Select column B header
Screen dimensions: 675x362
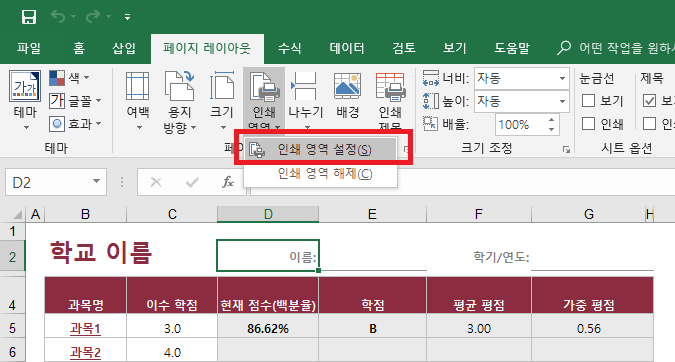(86, 214)
